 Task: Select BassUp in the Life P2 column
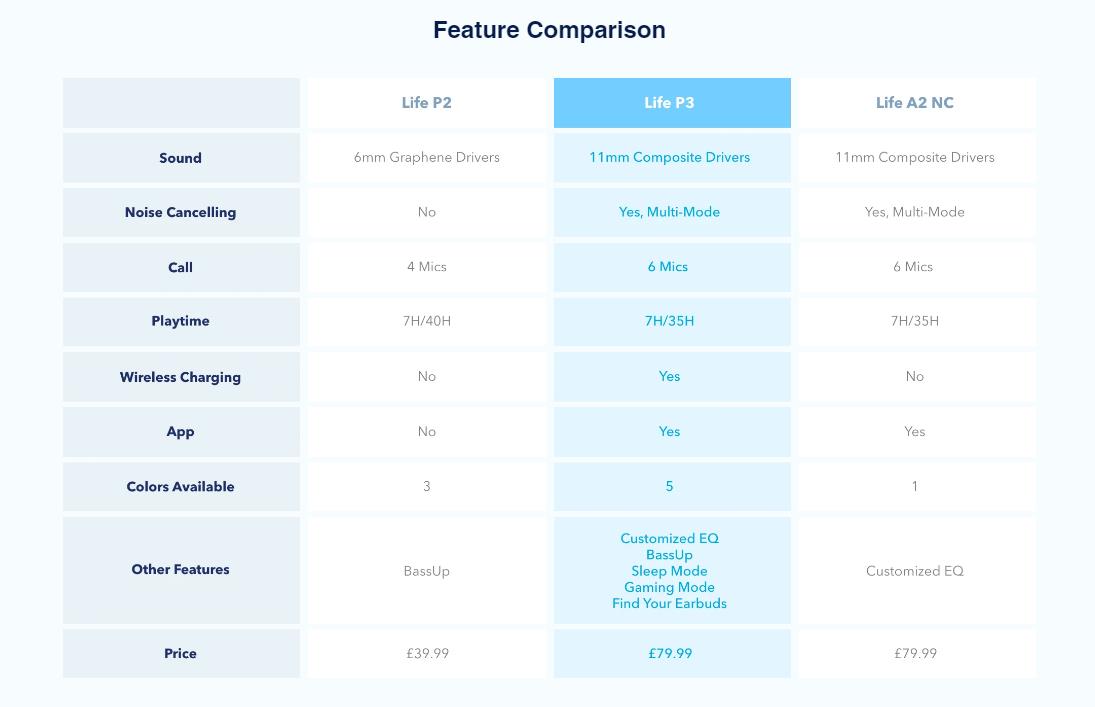pos(427,571)
